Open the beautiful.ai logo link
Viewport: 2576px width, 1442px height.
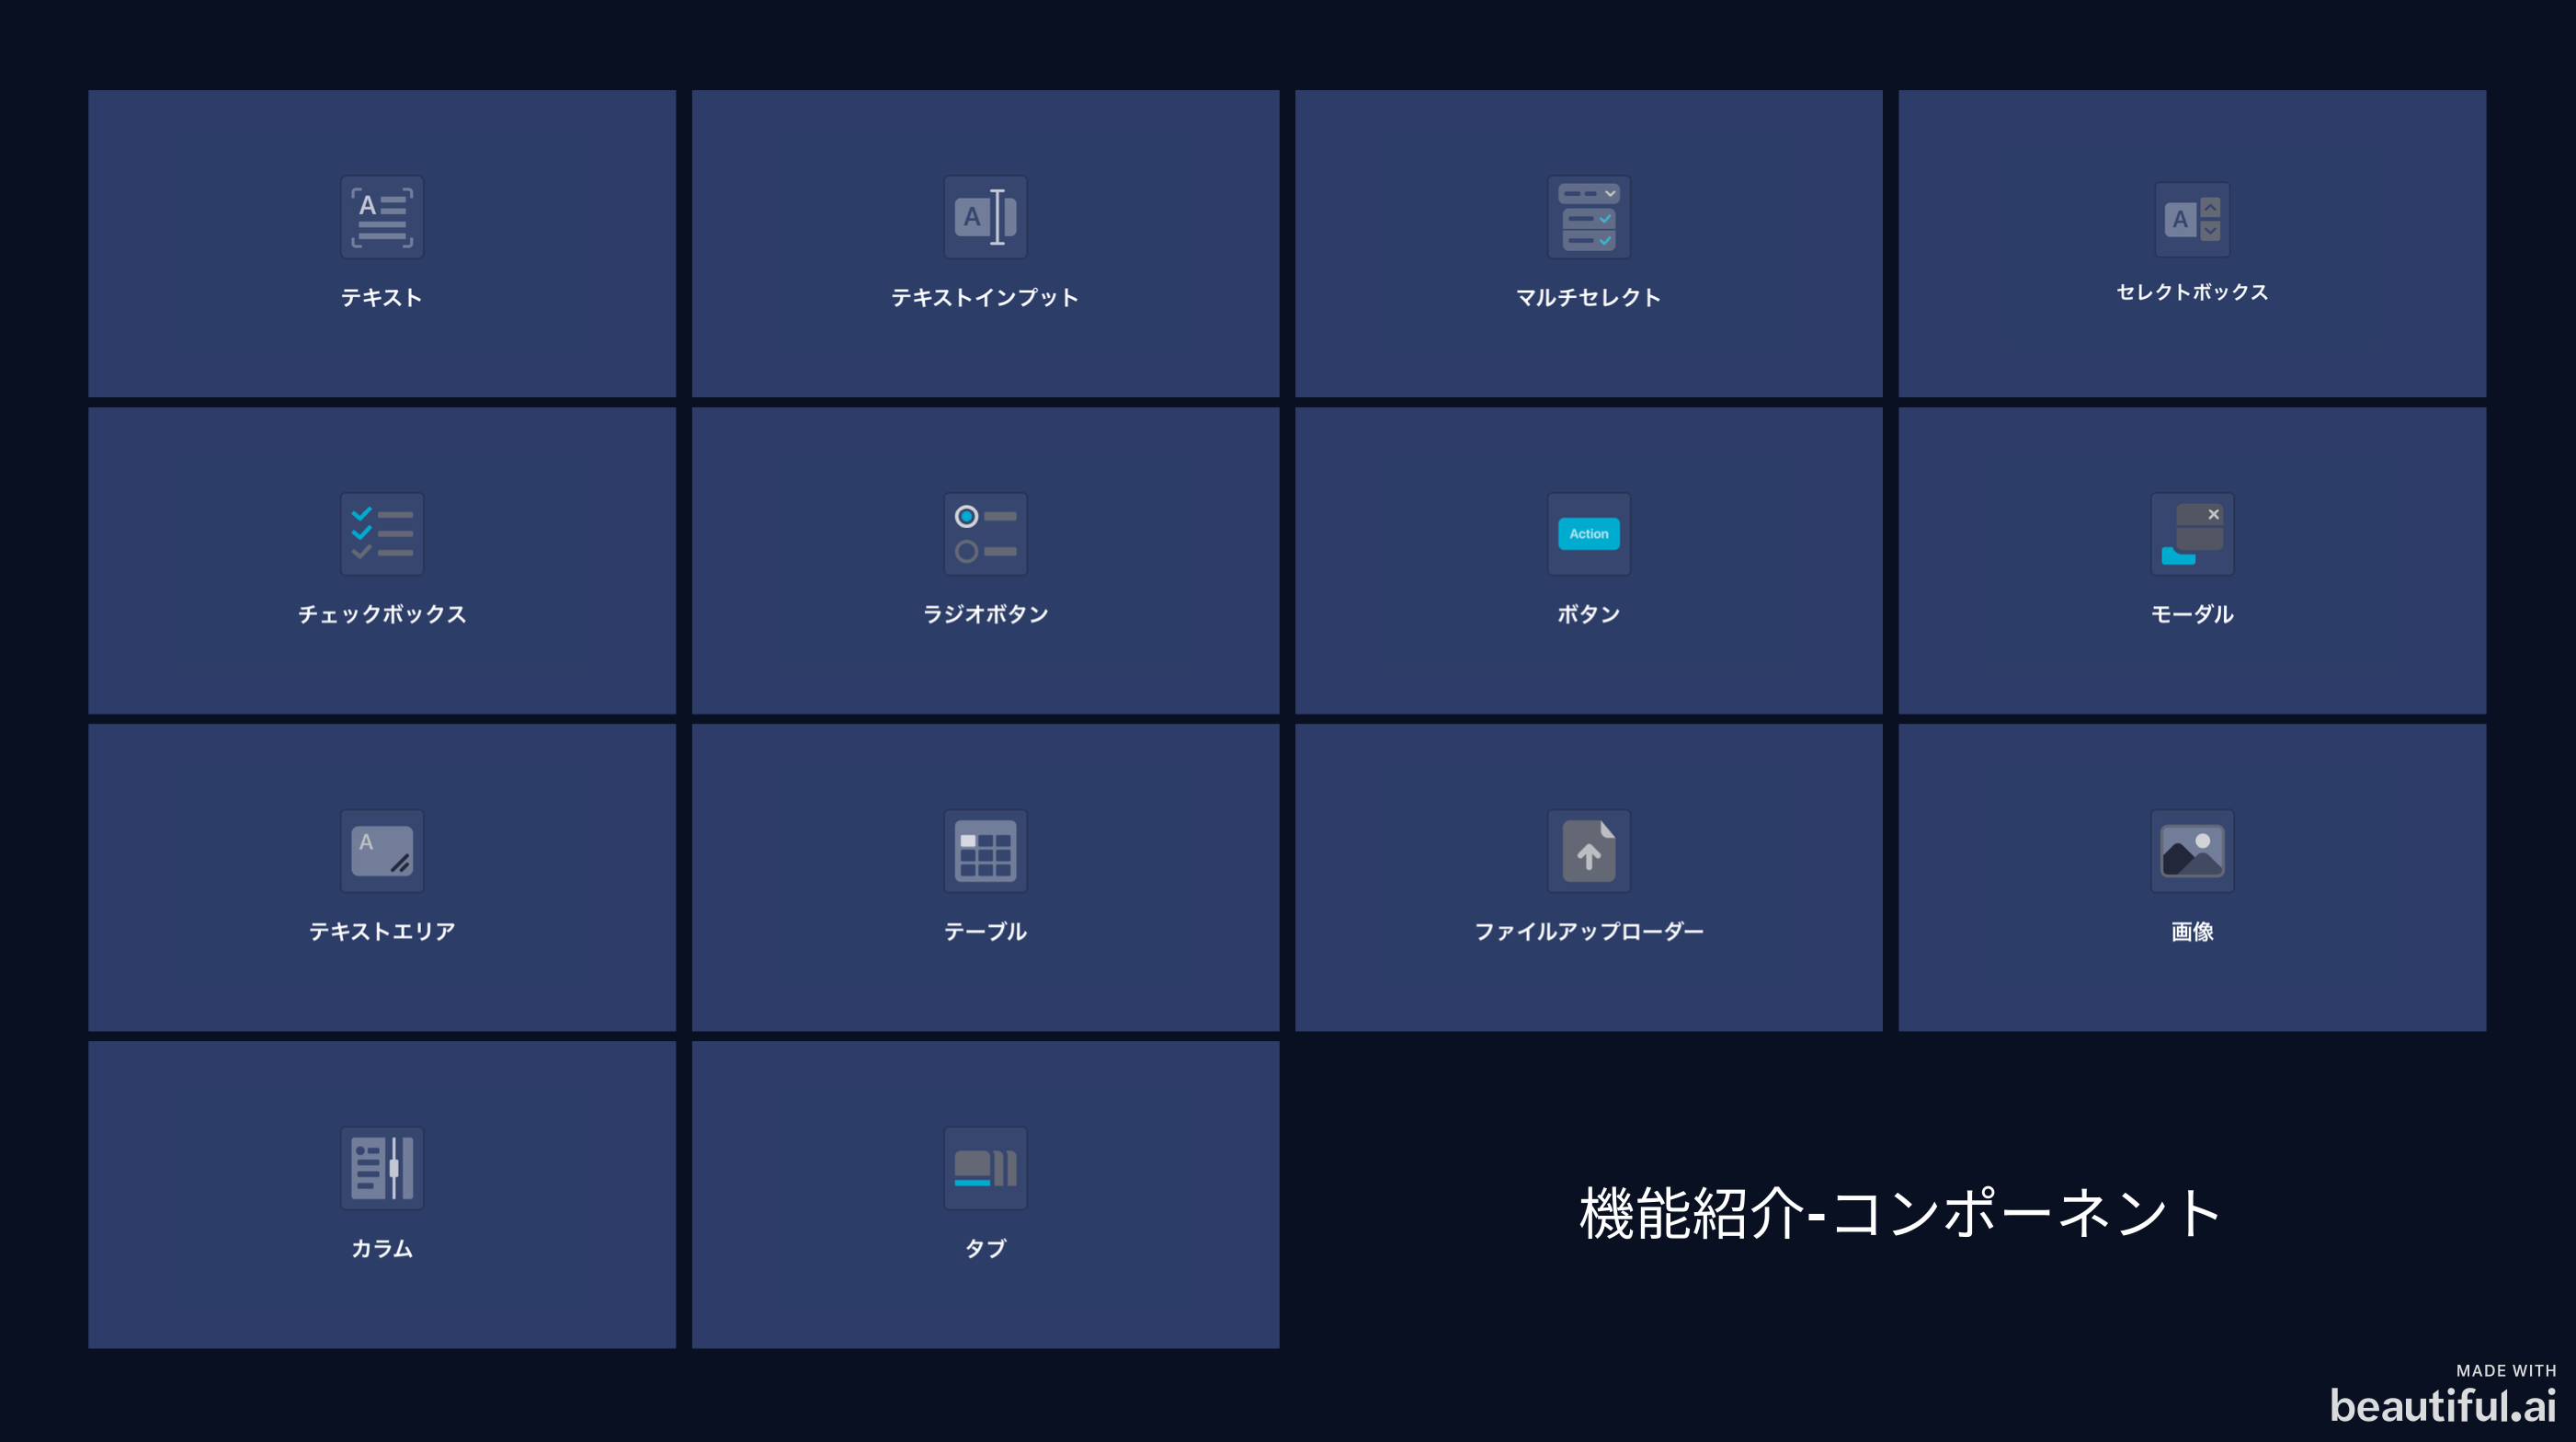click(x=2442, y=1405)
